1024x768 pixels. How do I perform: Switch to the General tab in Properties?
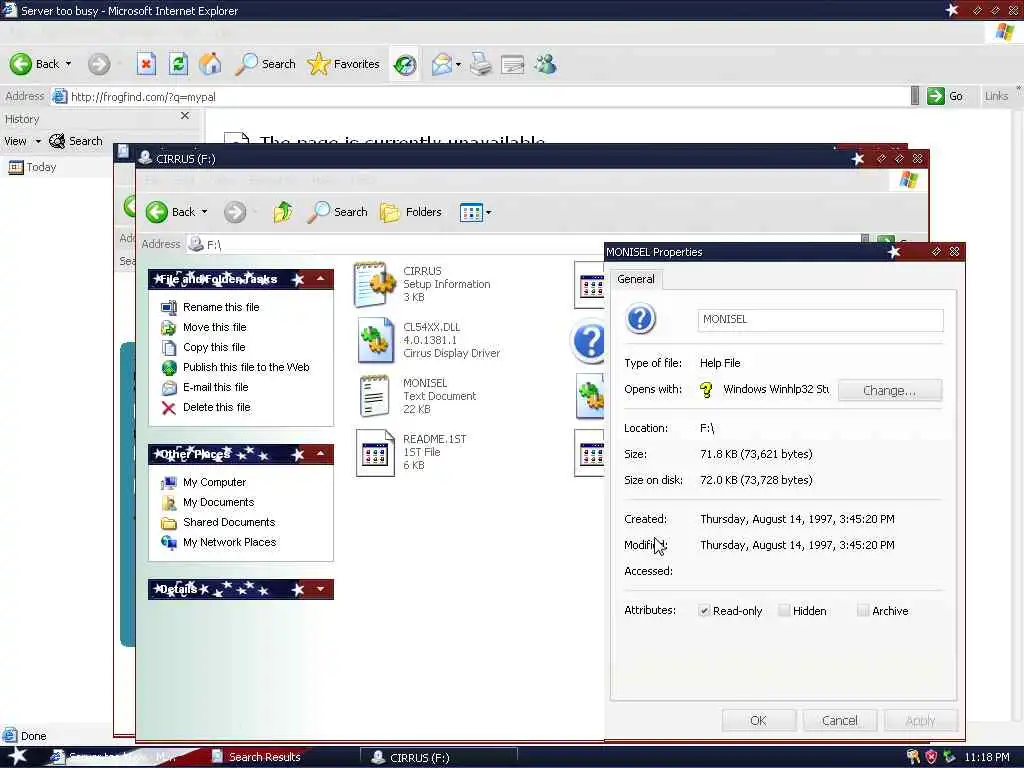635,280
